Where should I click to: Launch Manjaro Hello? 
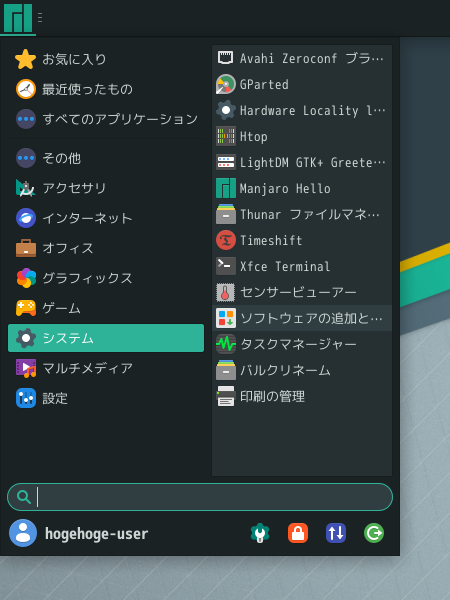[x=302, y=188]
